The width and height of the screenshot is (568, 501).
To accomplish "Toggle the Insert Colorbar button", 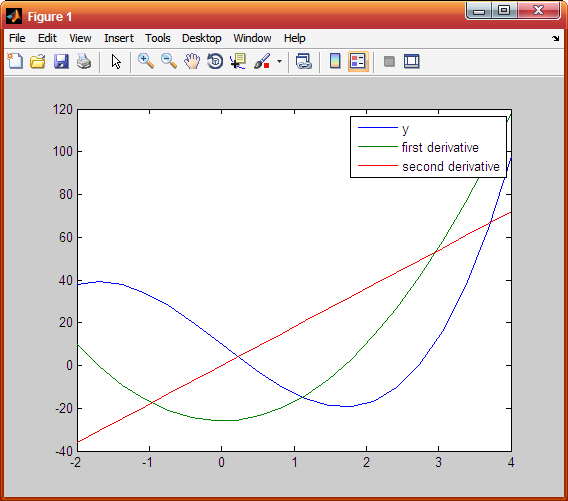I will 335,61.
